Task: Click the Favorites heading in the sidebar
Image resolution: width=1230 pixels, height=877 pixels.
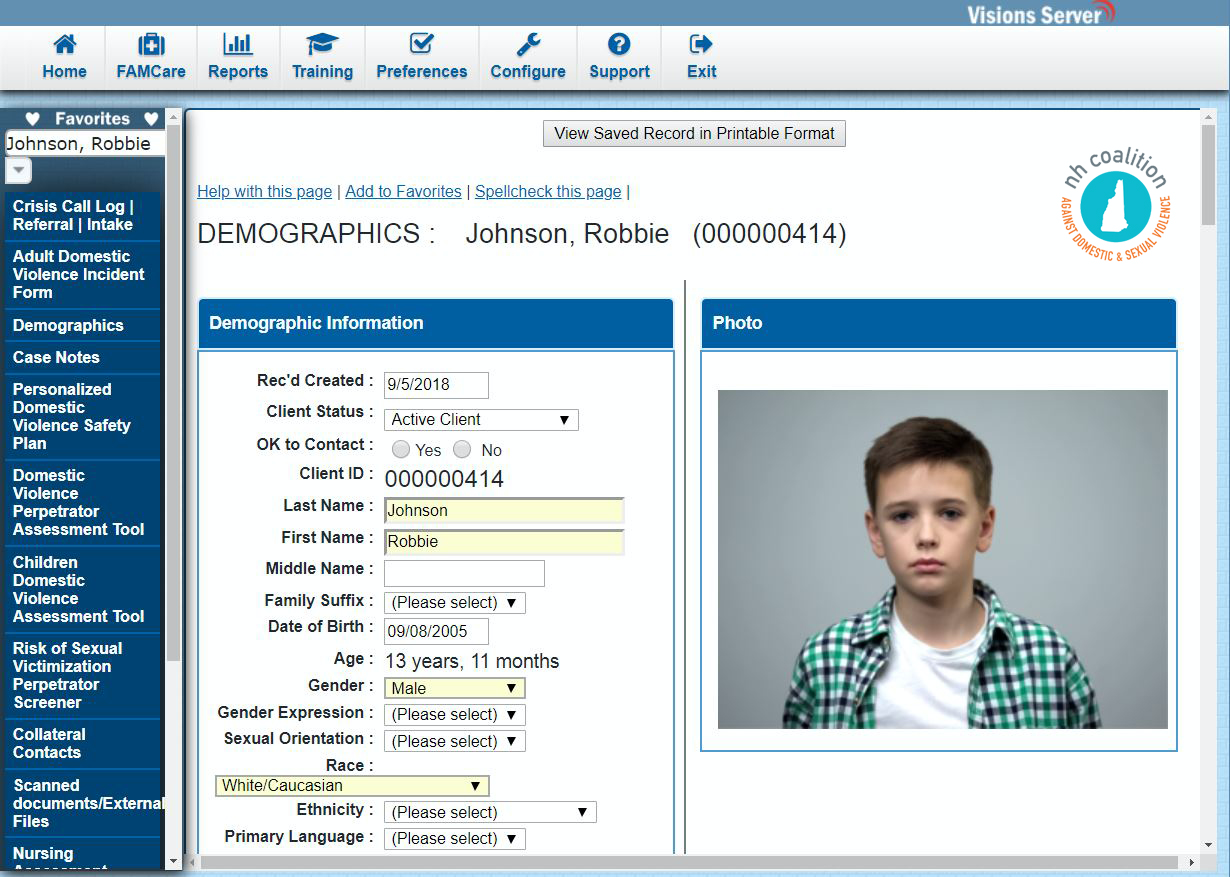Action: (92, 119)
